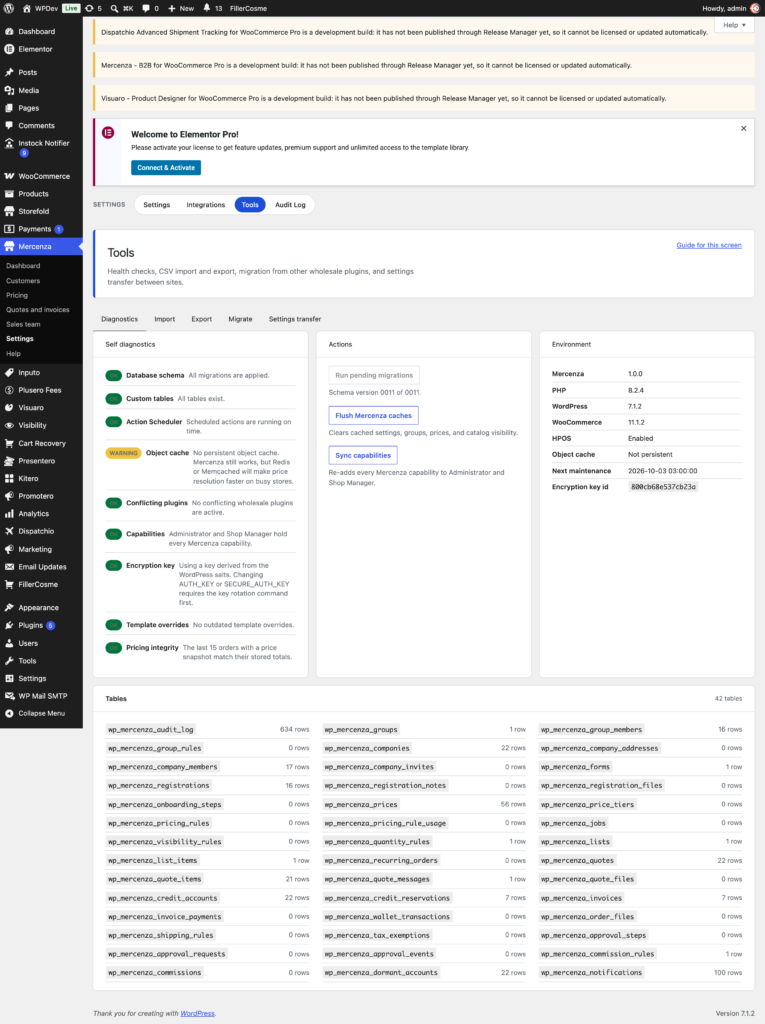This screenshot has width=765, height=1024.
Task: Open Email Updates menu item
Action: coord(41,567)
